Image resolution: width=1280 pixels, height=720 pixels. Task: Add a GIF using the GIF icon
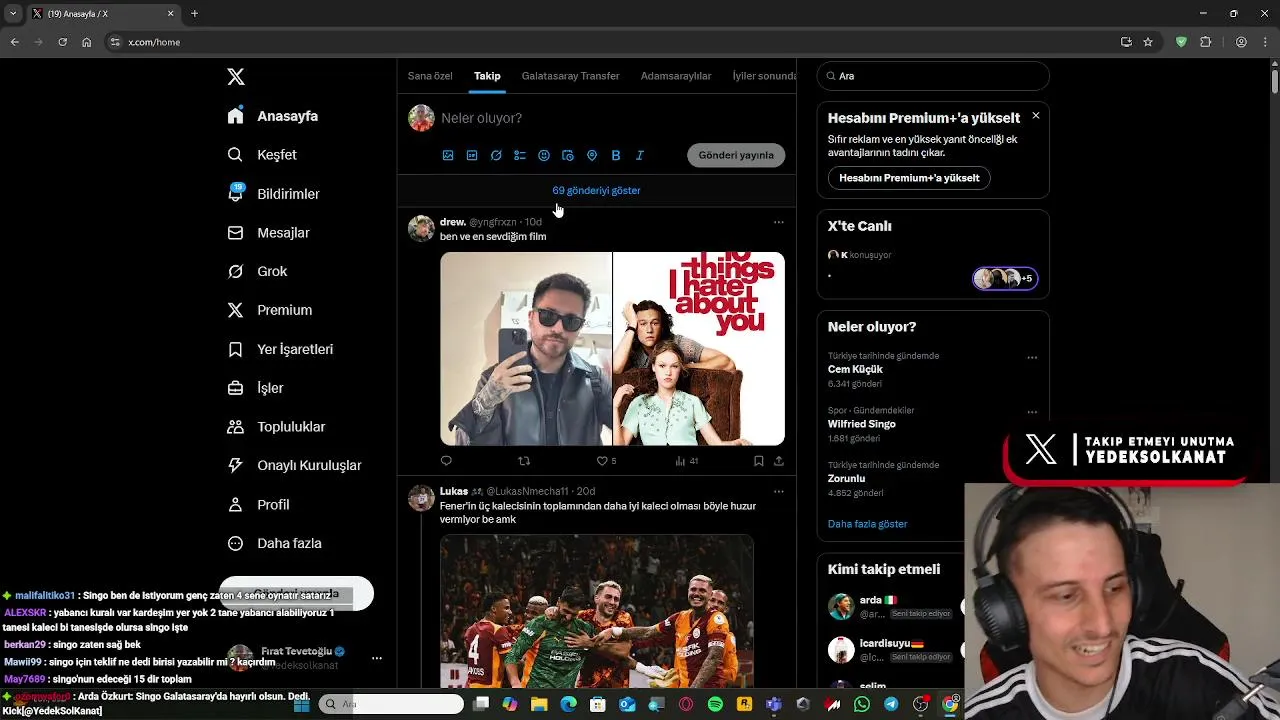(472, 155)
